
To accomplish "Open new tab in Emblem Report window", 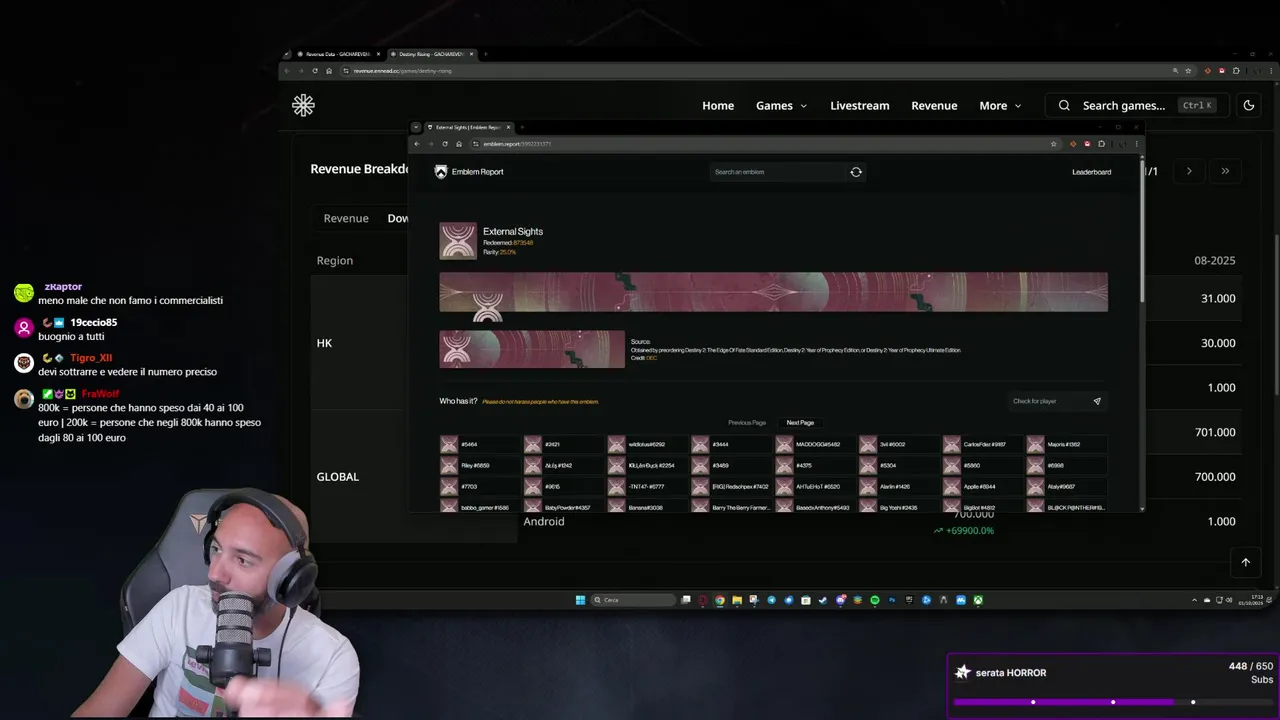I will point(522,127).
